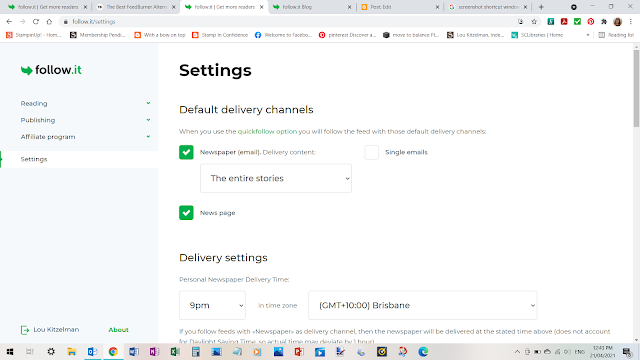Open the Reading list button
This screenshot has height=360, width=640.
(616, 35)
